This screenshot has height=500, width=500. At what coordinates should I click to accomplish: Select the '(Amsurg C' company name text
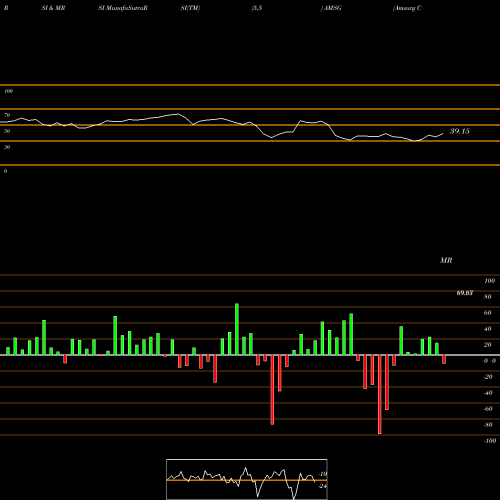click(x=407, y=8)
